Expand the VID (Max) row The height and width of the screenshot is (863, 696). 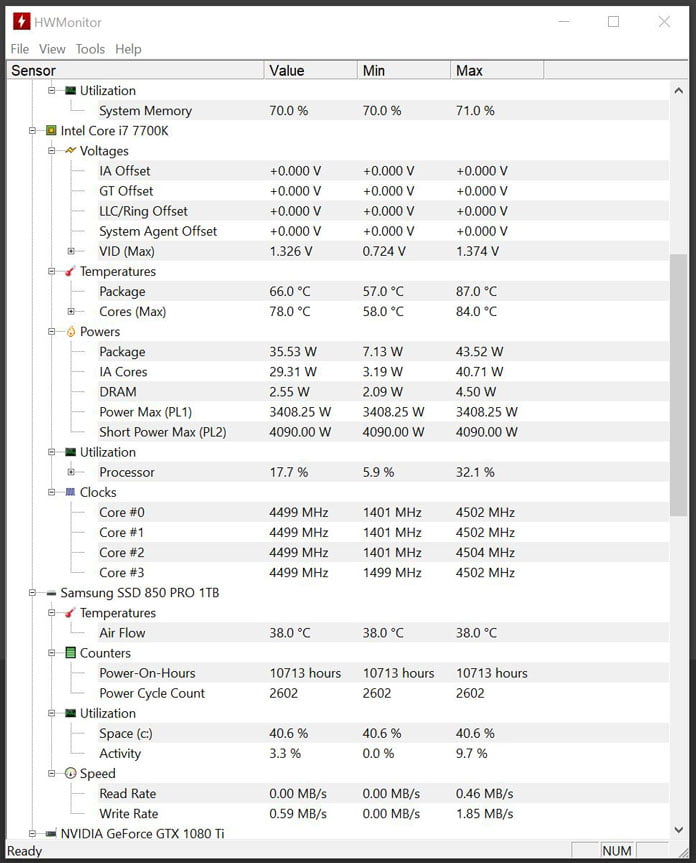[x=71, y=251]
